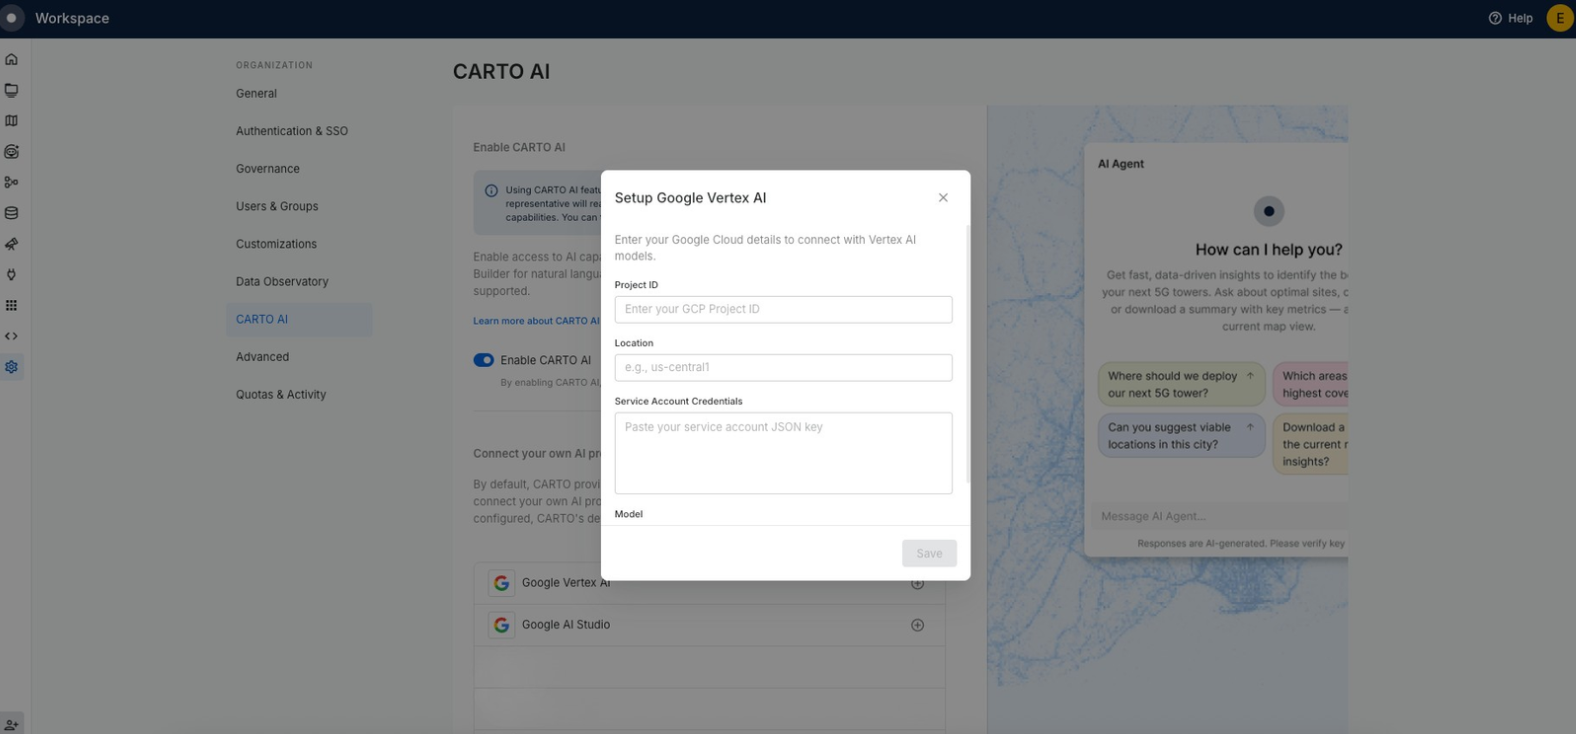Open Developers code icon in sidebar
The width and height of the screenshot is (1576, 734).
point(11,336)
